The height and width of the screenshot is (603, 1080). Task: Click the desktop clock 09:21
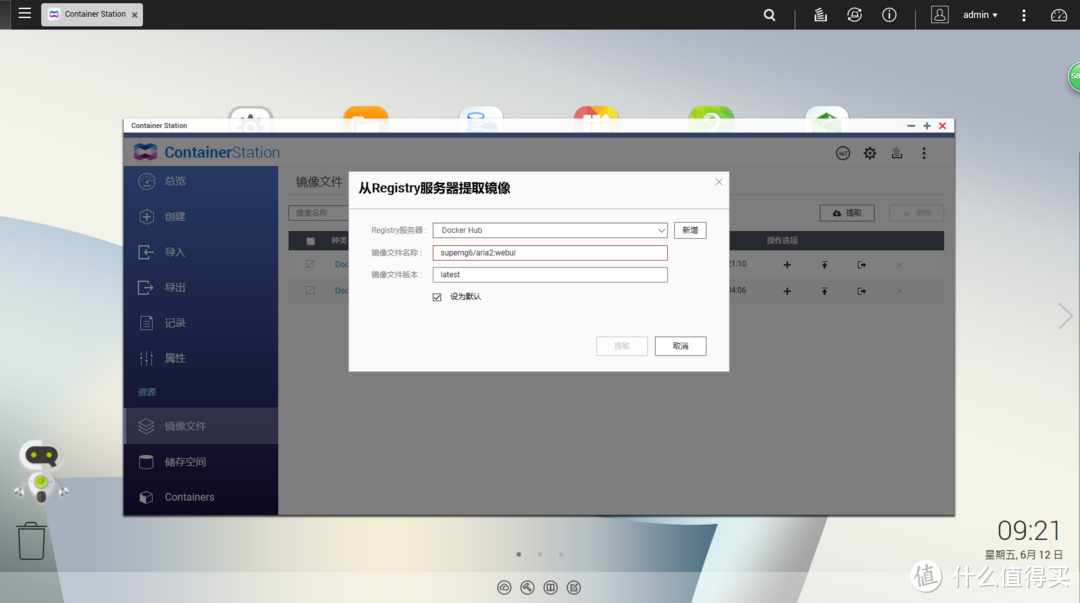click(x=1029, y=531)
